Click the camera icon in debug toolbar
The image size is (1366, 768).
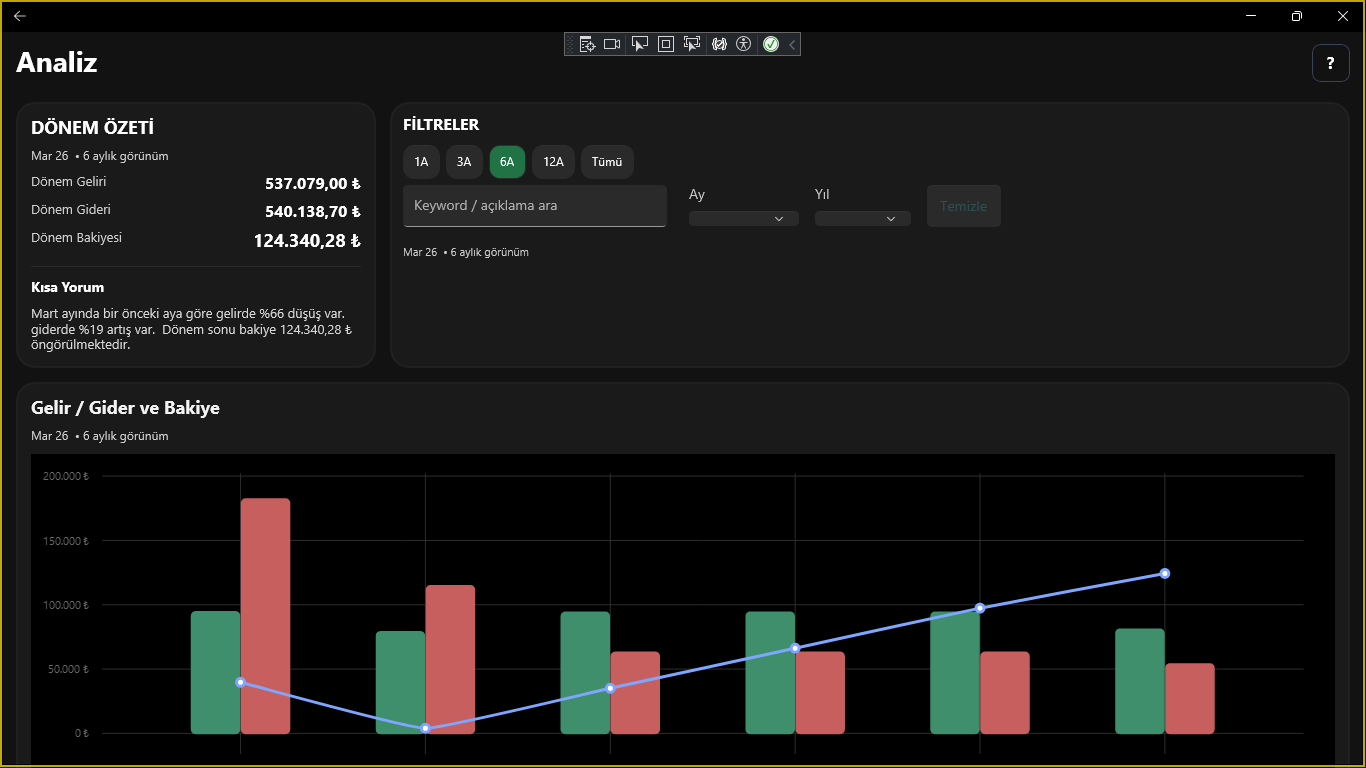click(x=612, y=44)
